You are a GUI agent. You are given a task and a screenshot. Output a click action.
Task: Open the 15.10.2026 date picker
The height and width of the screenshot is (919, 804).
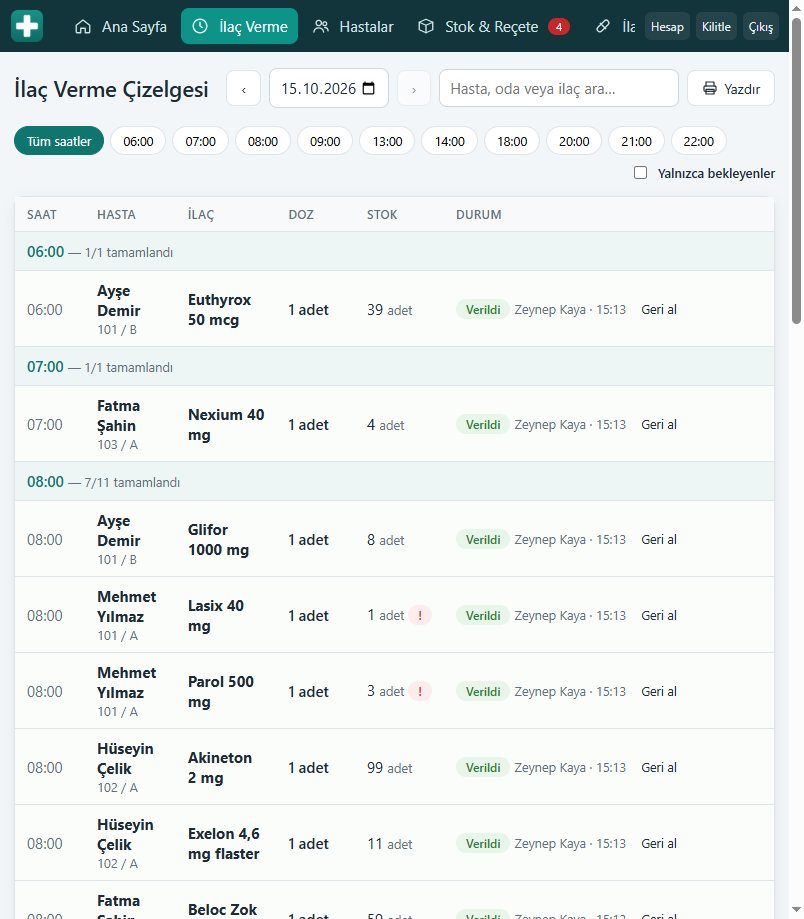tap(329, 89)
